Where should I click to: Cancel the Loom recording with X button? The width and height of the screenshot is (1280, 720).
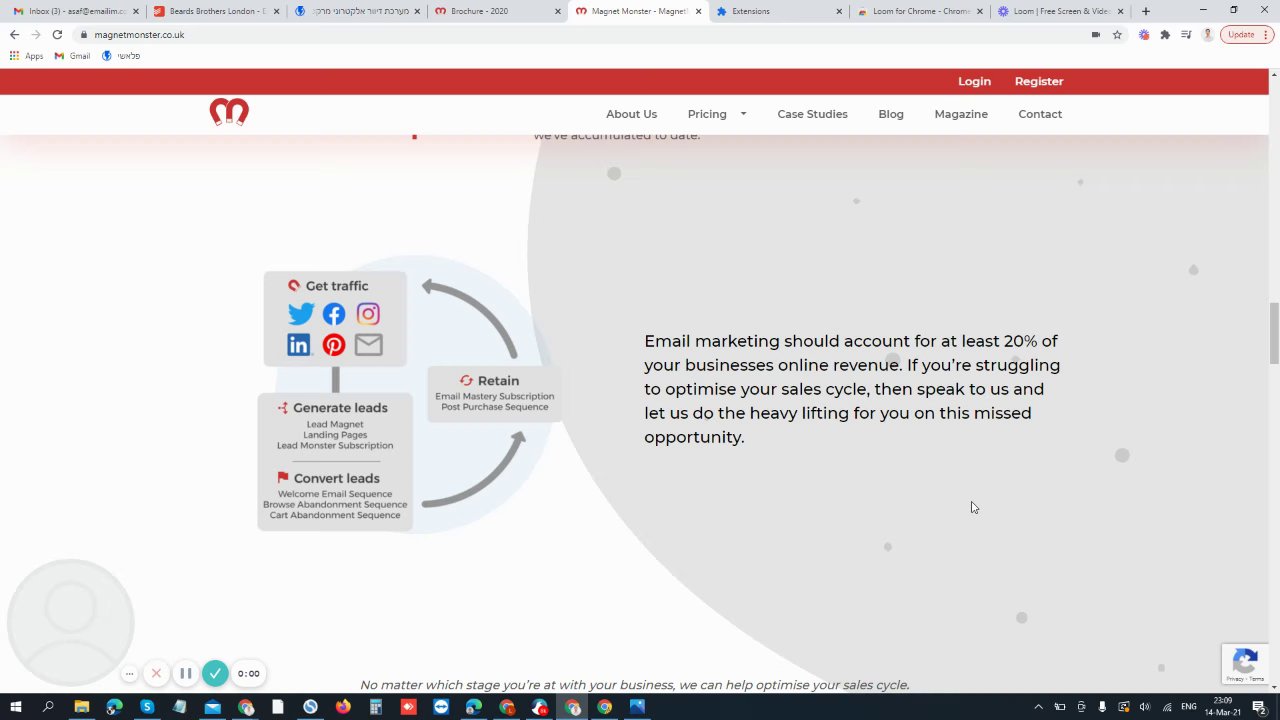(156, 673)
